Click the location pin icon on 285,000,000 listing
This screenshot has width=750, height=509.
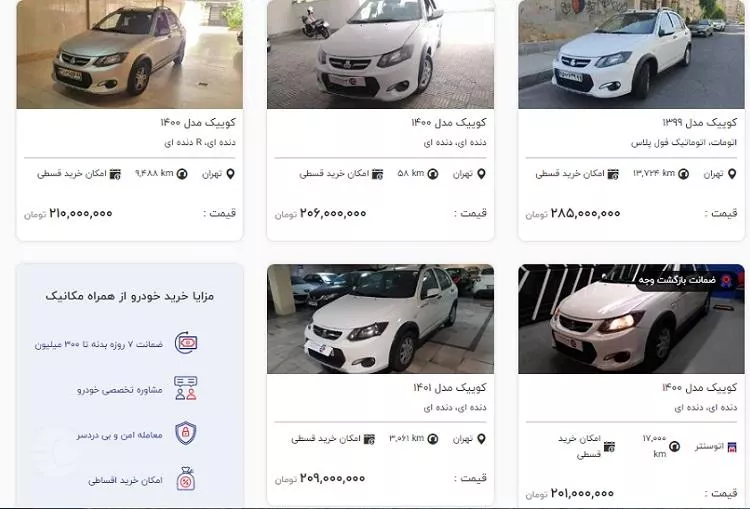(x=732, y=174)
